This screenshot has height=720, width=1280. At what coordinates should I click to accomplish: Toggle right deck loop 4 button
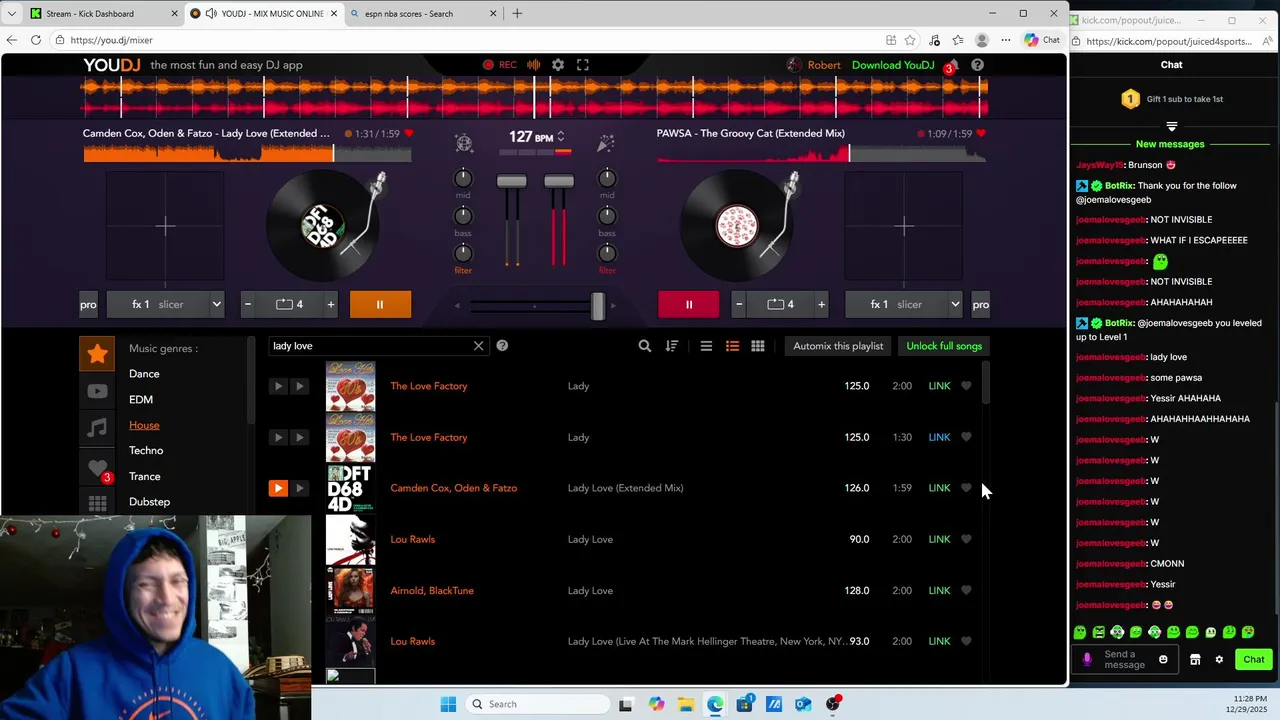tap(780, 304)
